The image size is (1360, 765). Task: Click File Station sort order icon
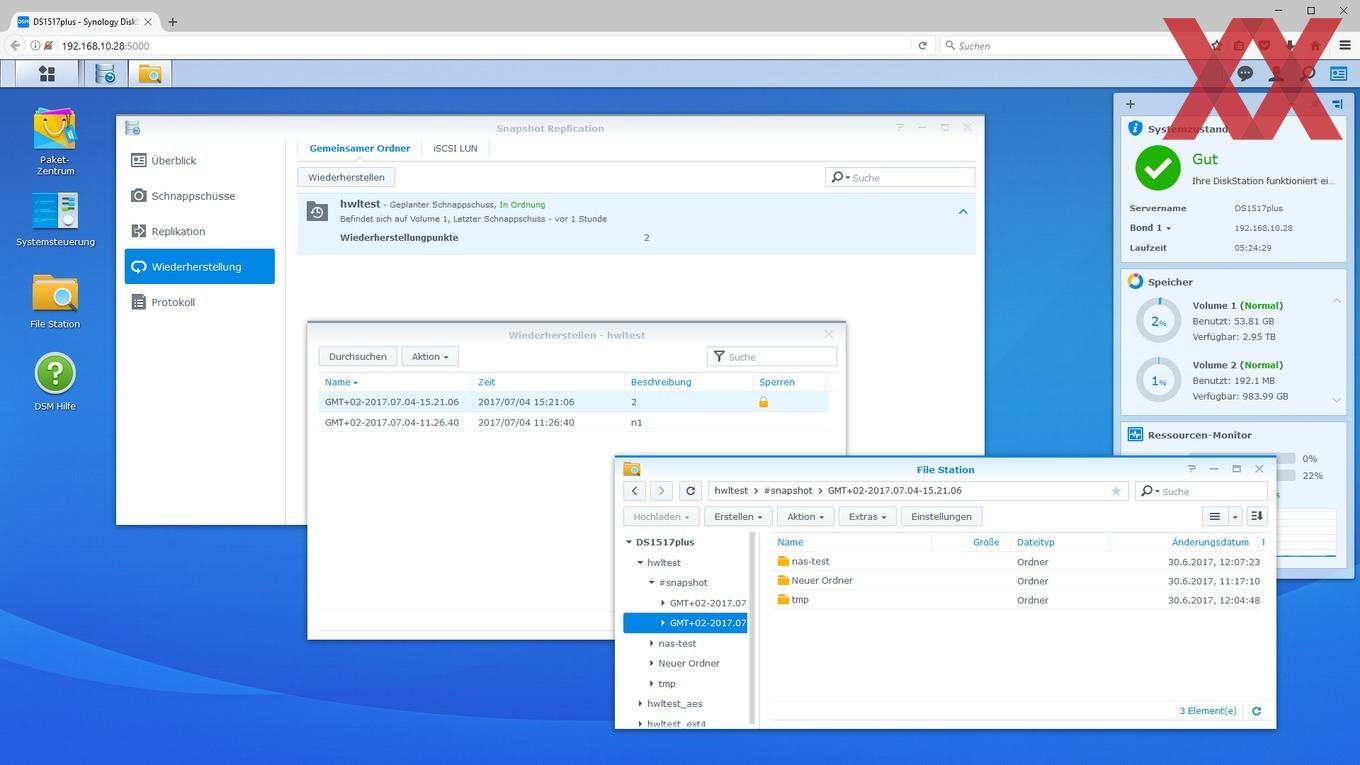click(1257, 516)
